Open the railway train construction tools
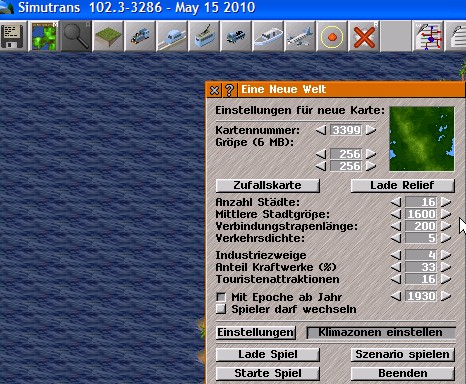 (140, 36)
